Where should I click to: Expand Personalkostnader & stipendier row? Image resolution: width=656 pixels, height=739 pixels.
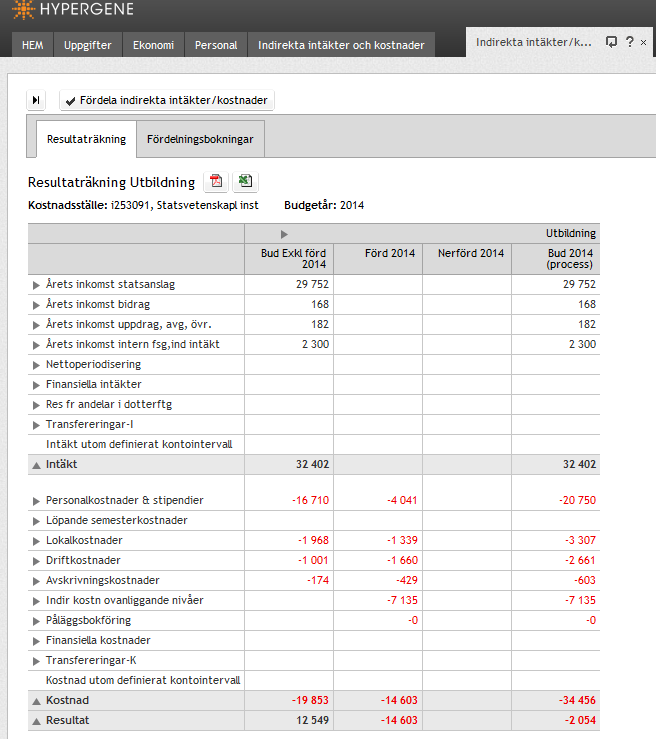(x=36, y=501)
